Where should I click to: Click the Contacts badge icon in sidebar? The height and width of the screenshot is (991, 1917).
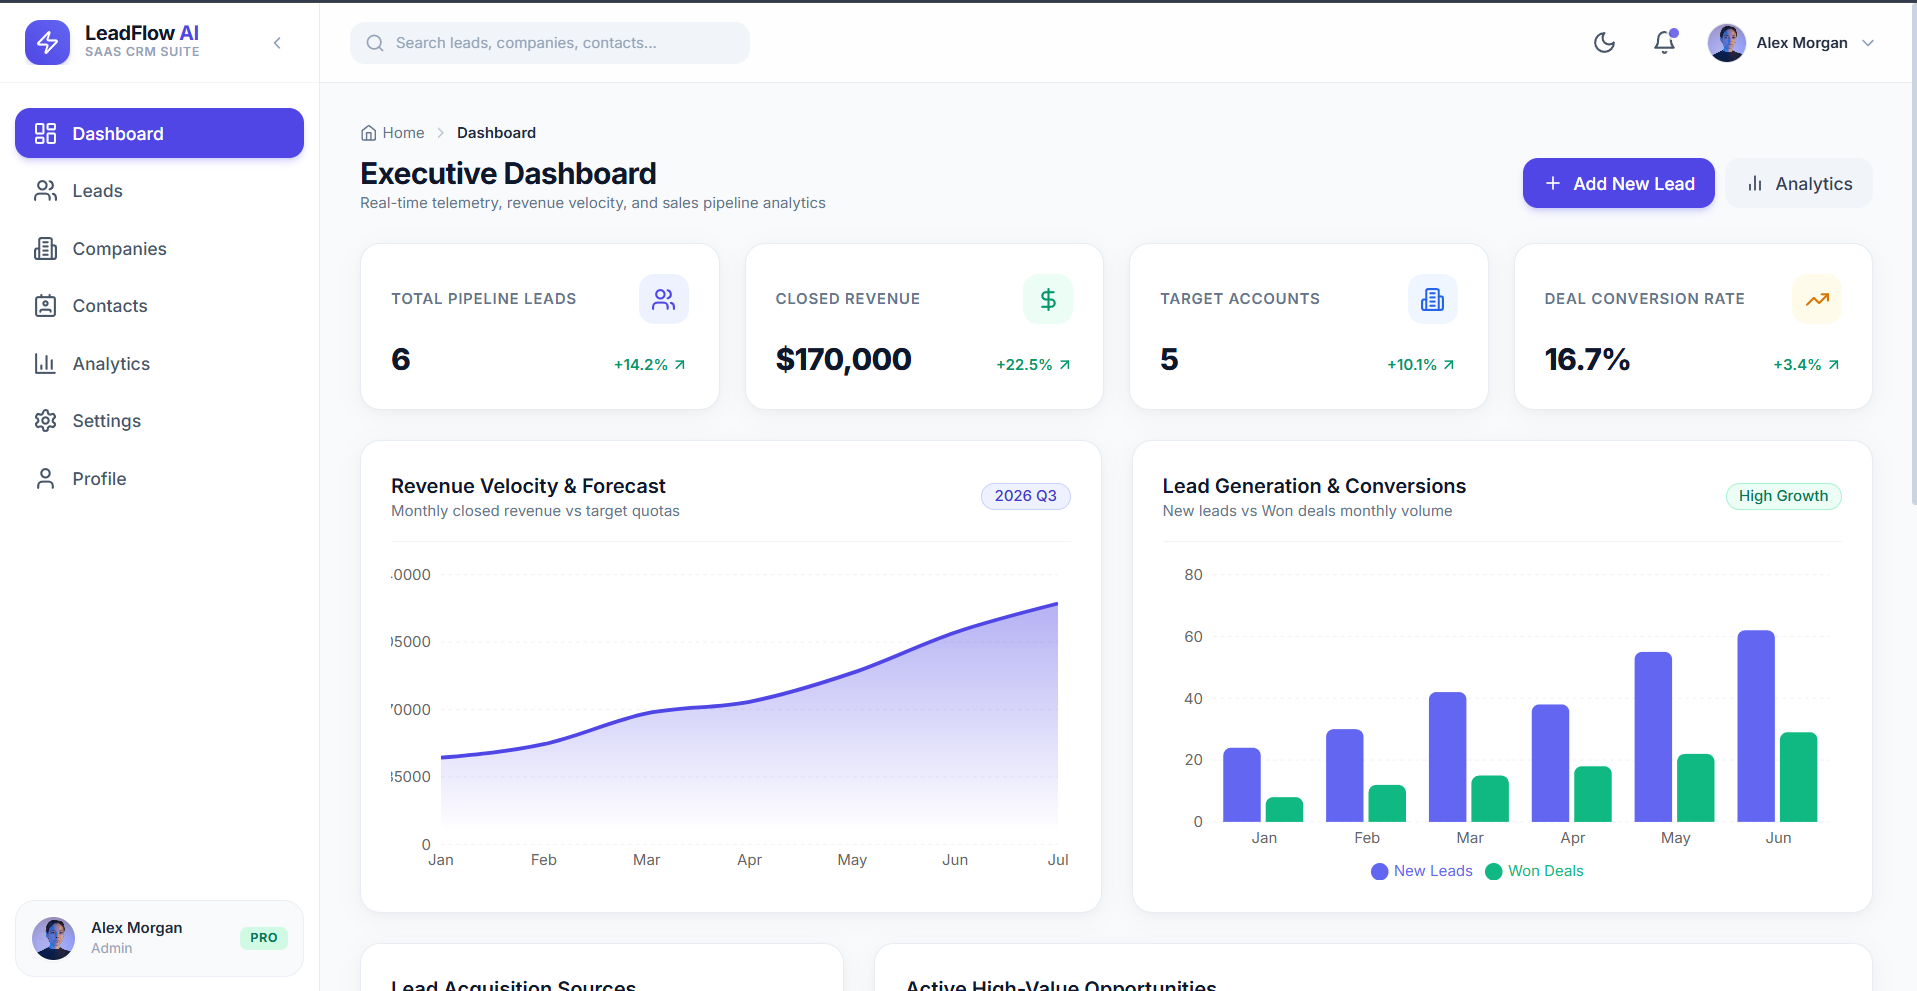point(45,306)
